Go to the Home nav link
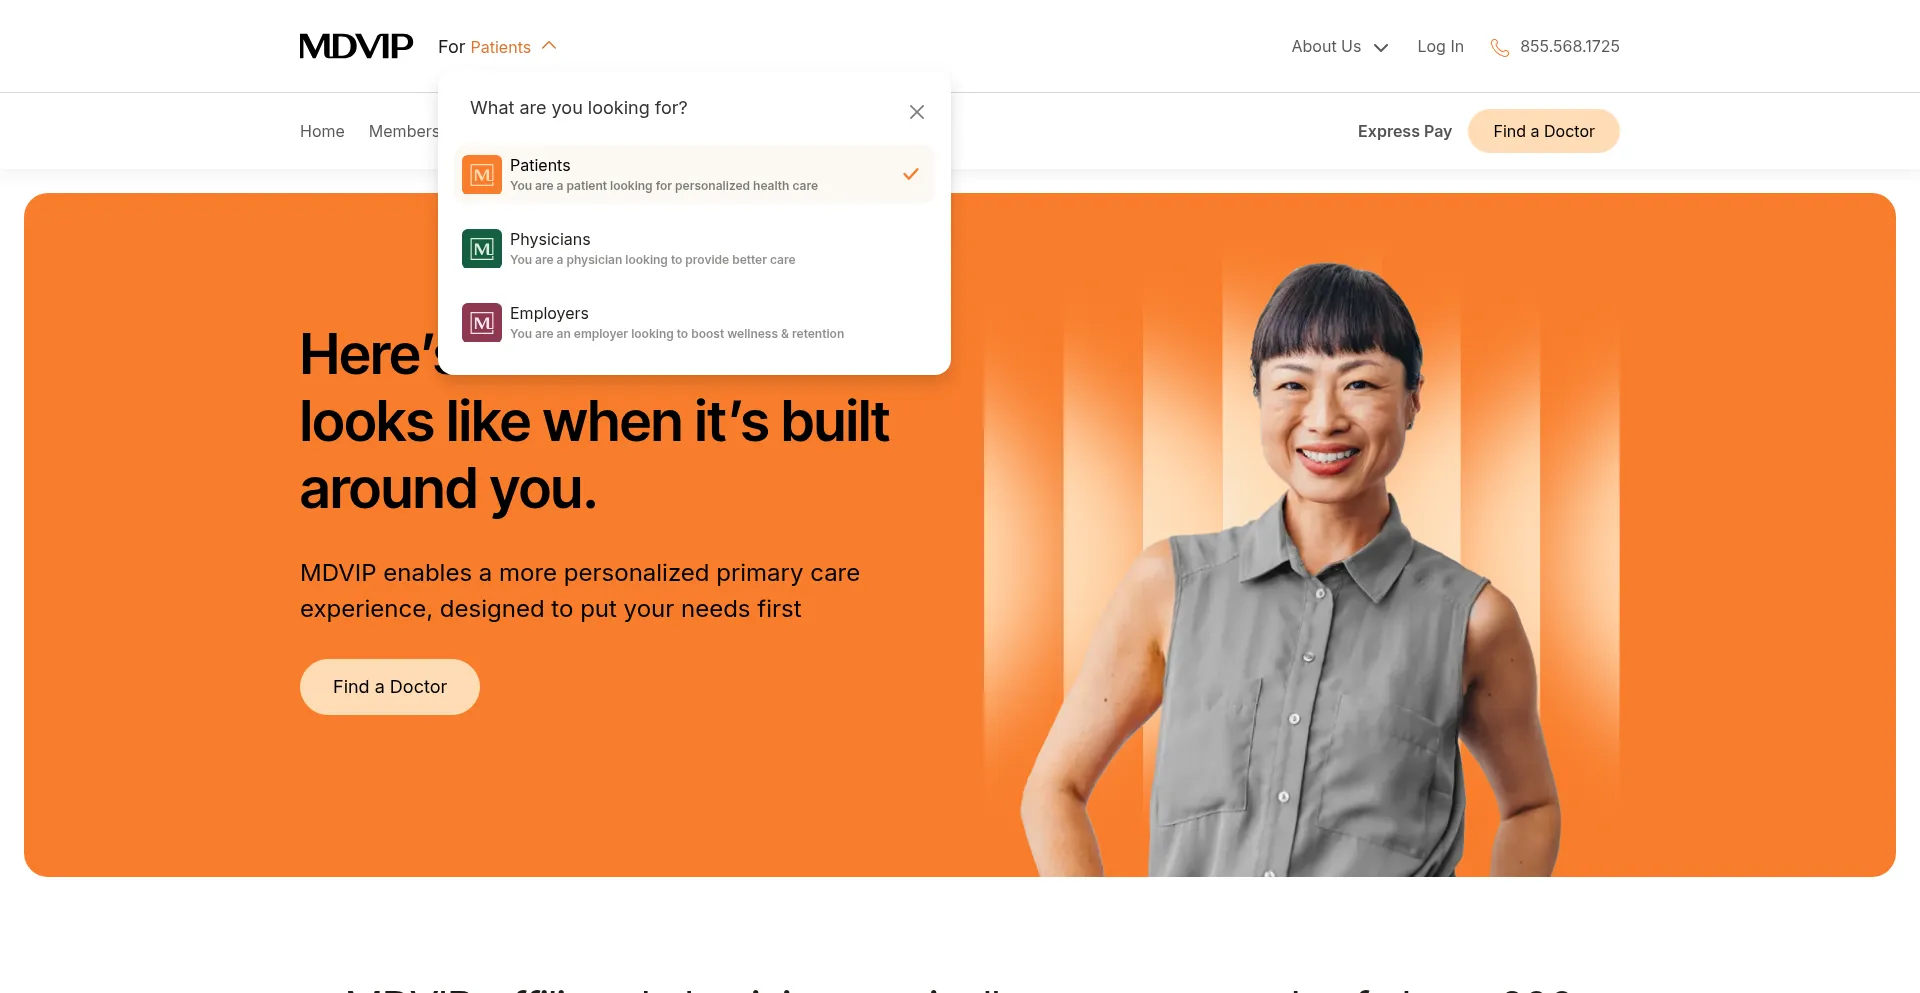The width and height of the screenshot is (1920, 993). pyautogui.click(x=322, y=131)
